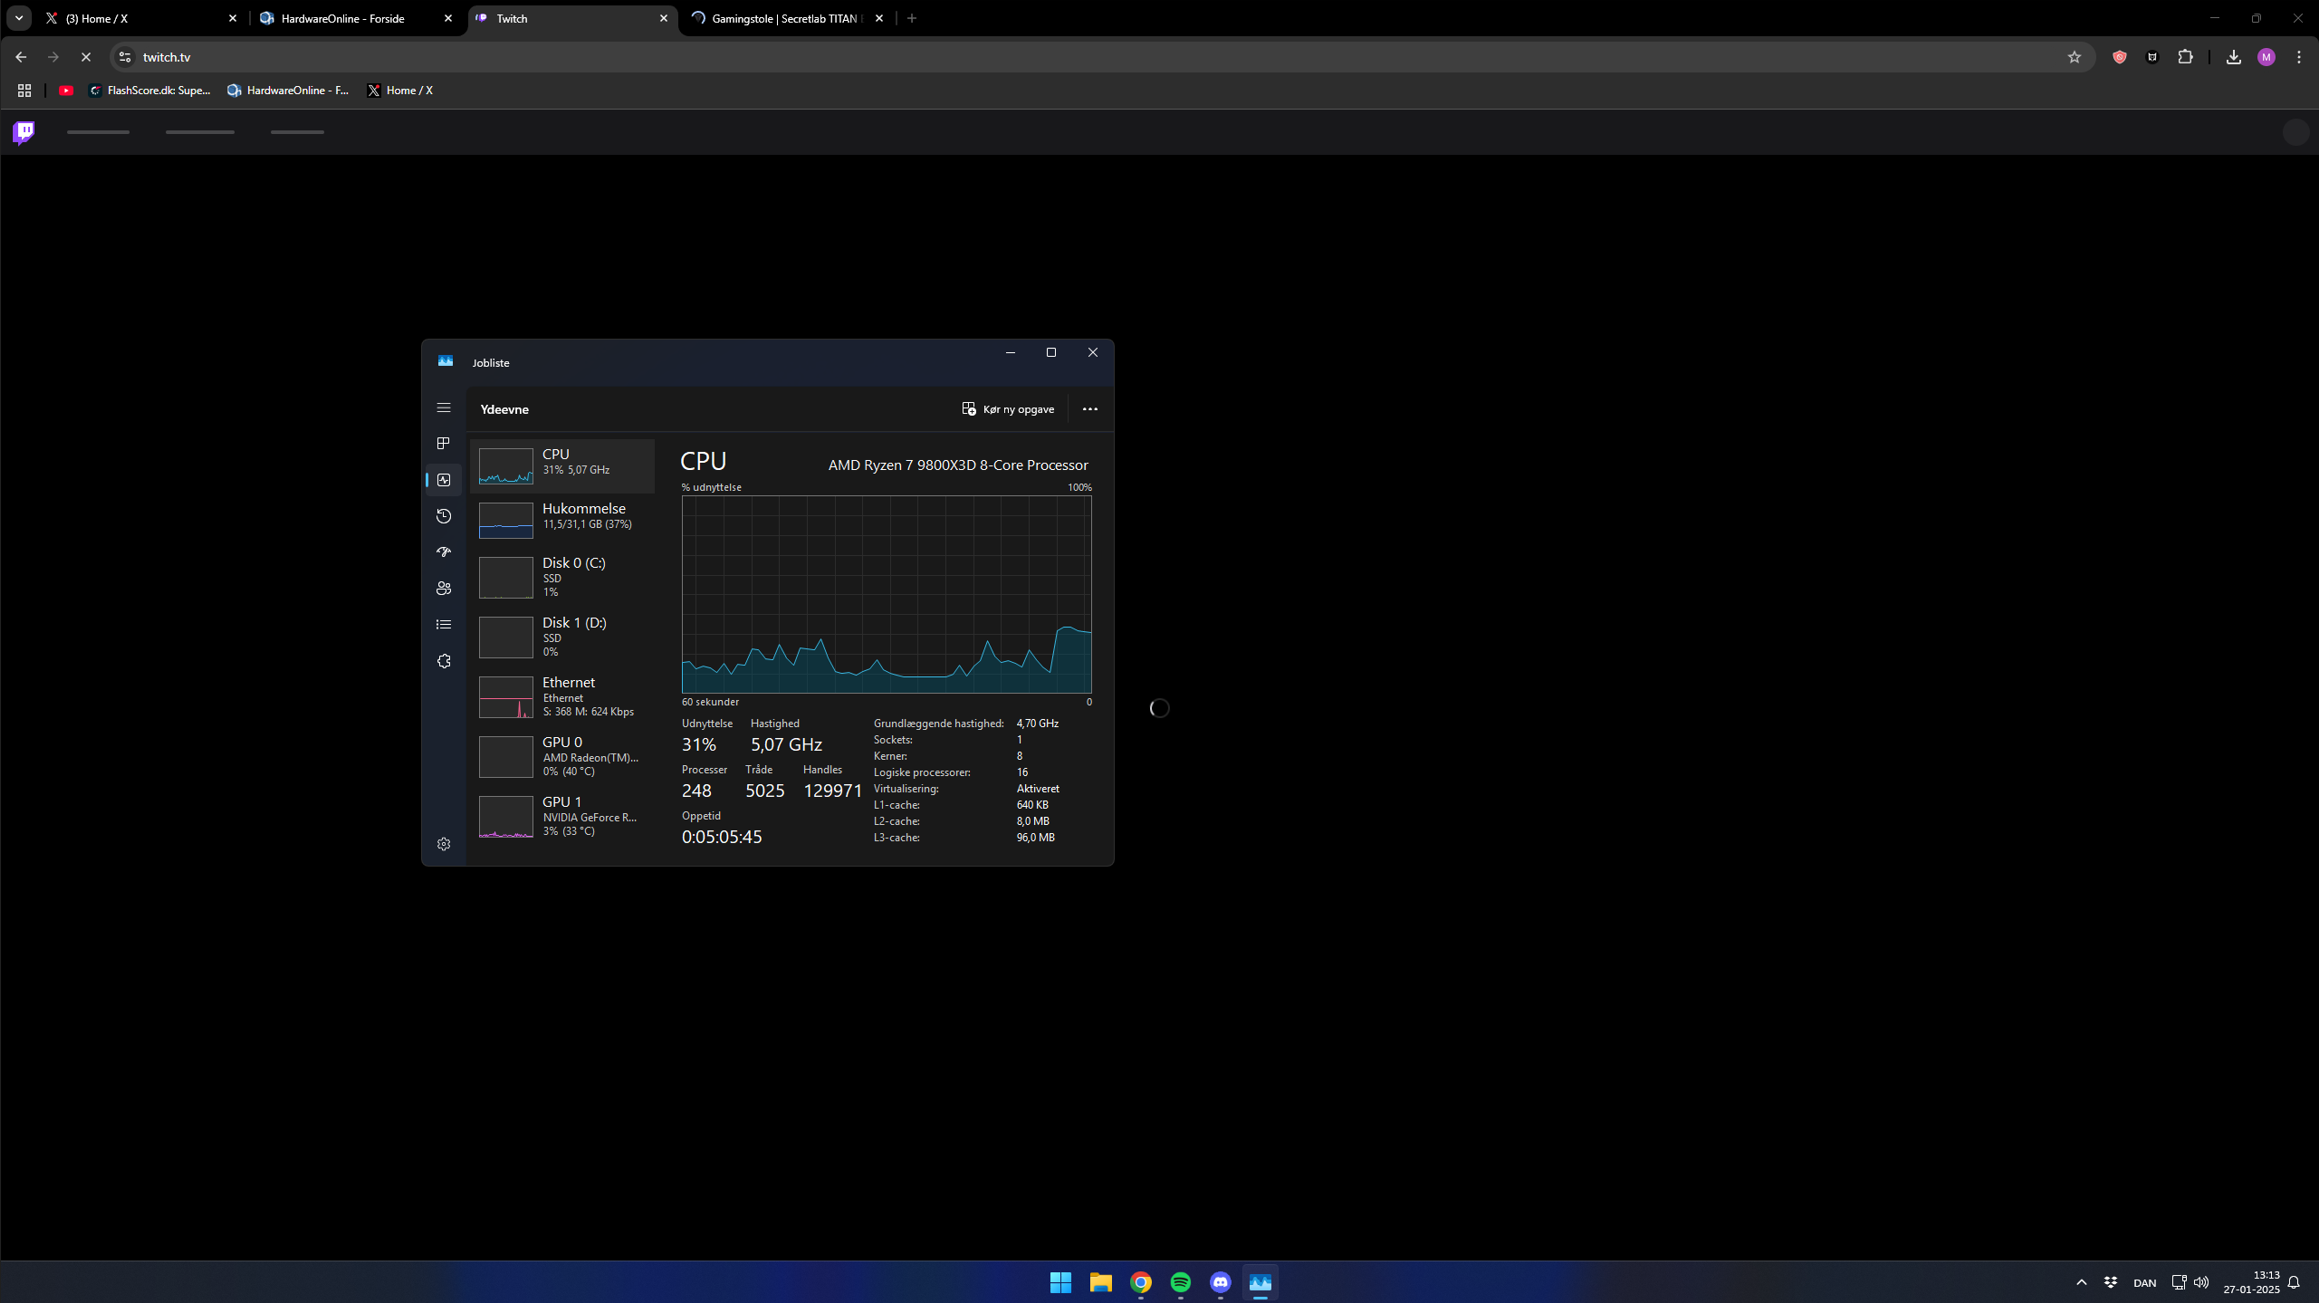Image resolution: width=2319 pixels, height=1303 pixels.
Task: Open the Chrome tab search dropdown arrow
Action: coord(19,18)
